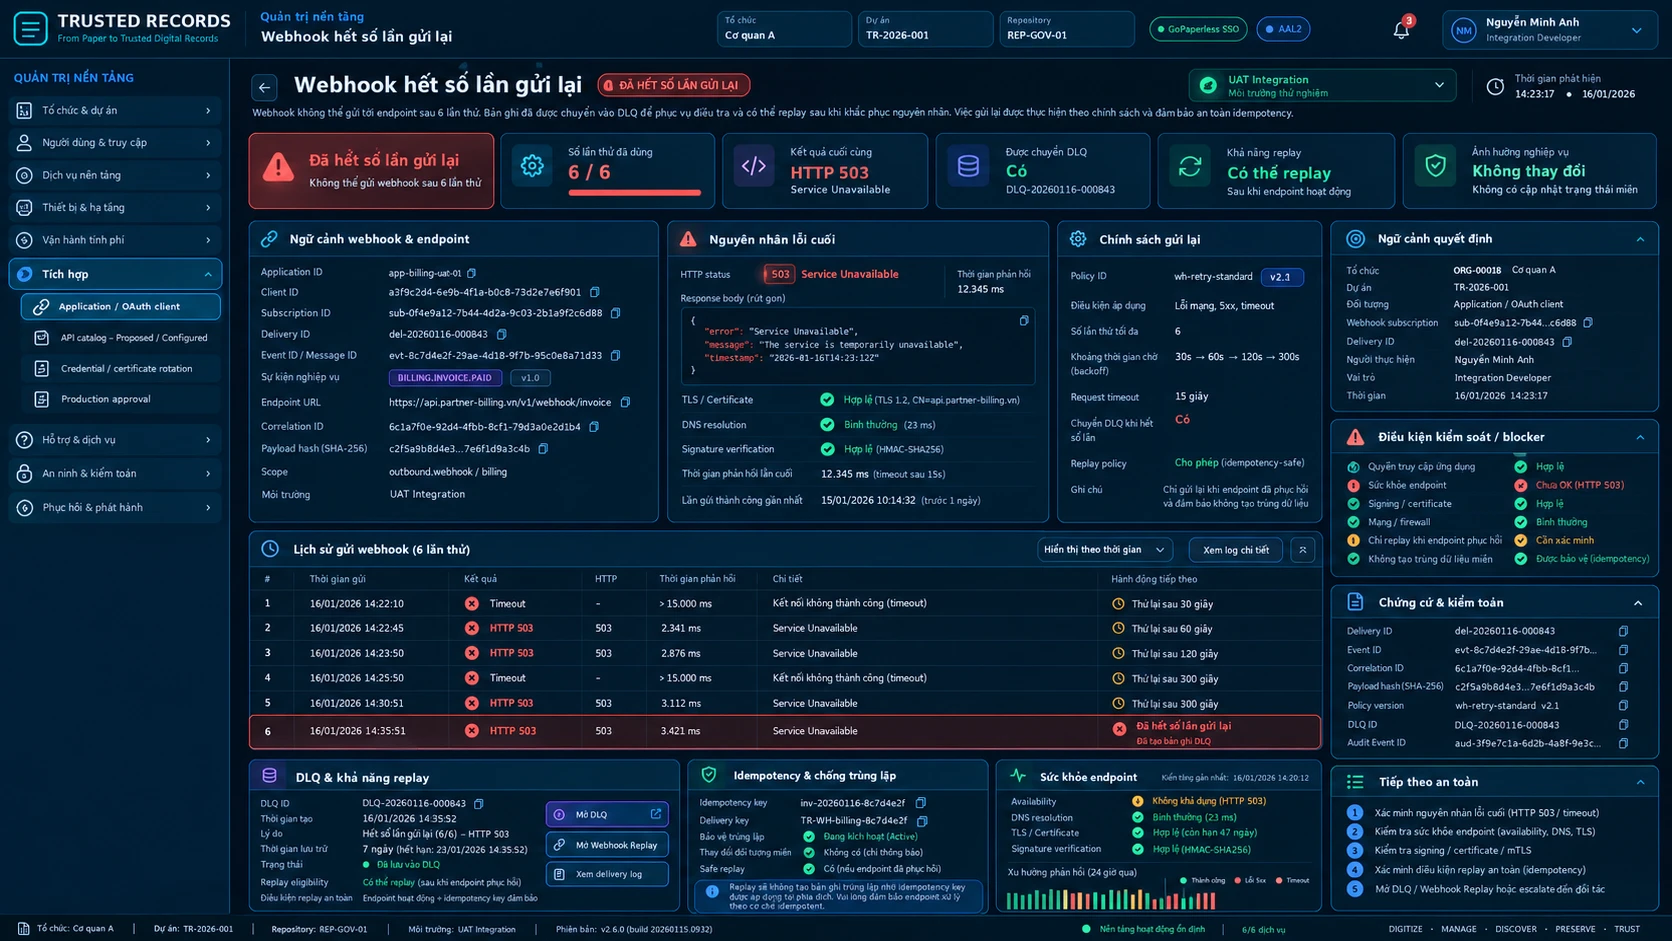Click the Đã hết số lần gửi lại badge
The width and height of the screenshot is (1672, 941).
674,85
